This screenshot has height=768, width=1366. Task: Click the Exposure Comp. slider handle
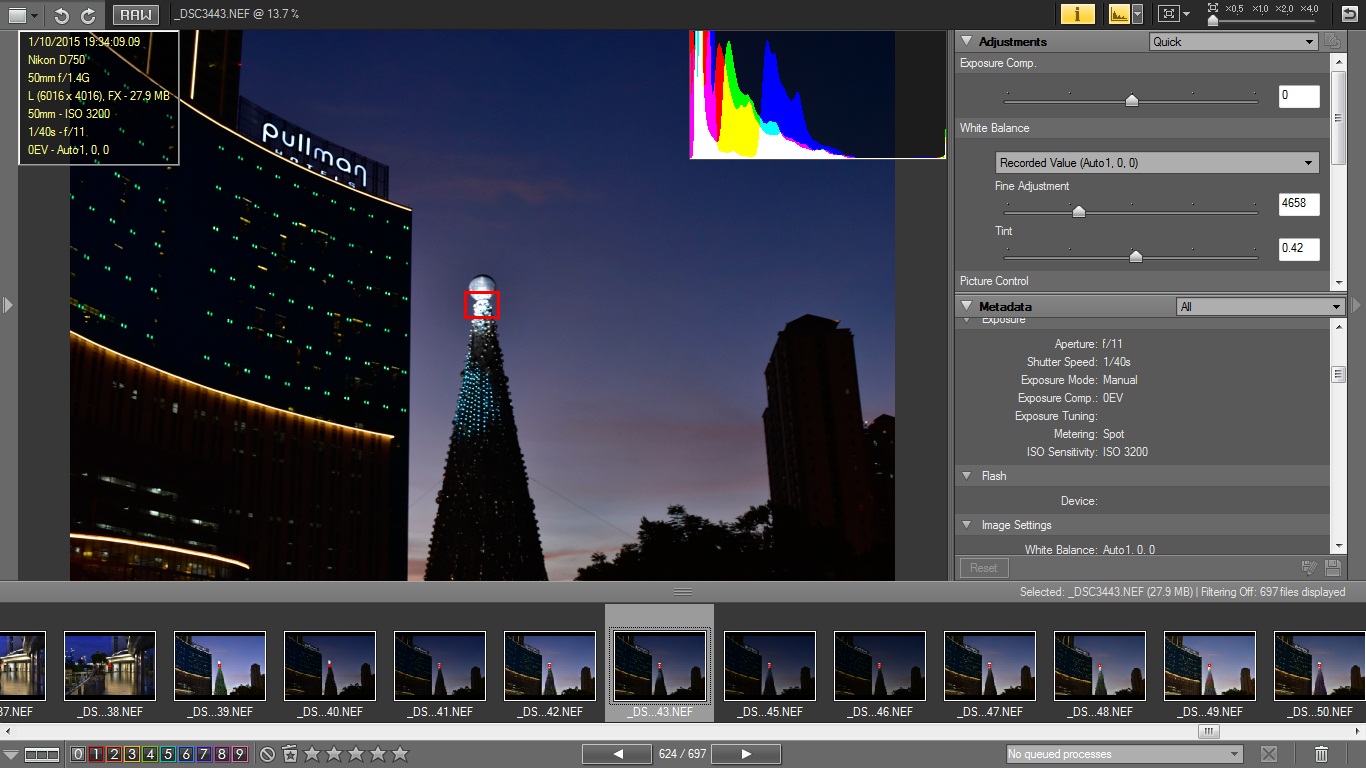(x=1131, y=100)
